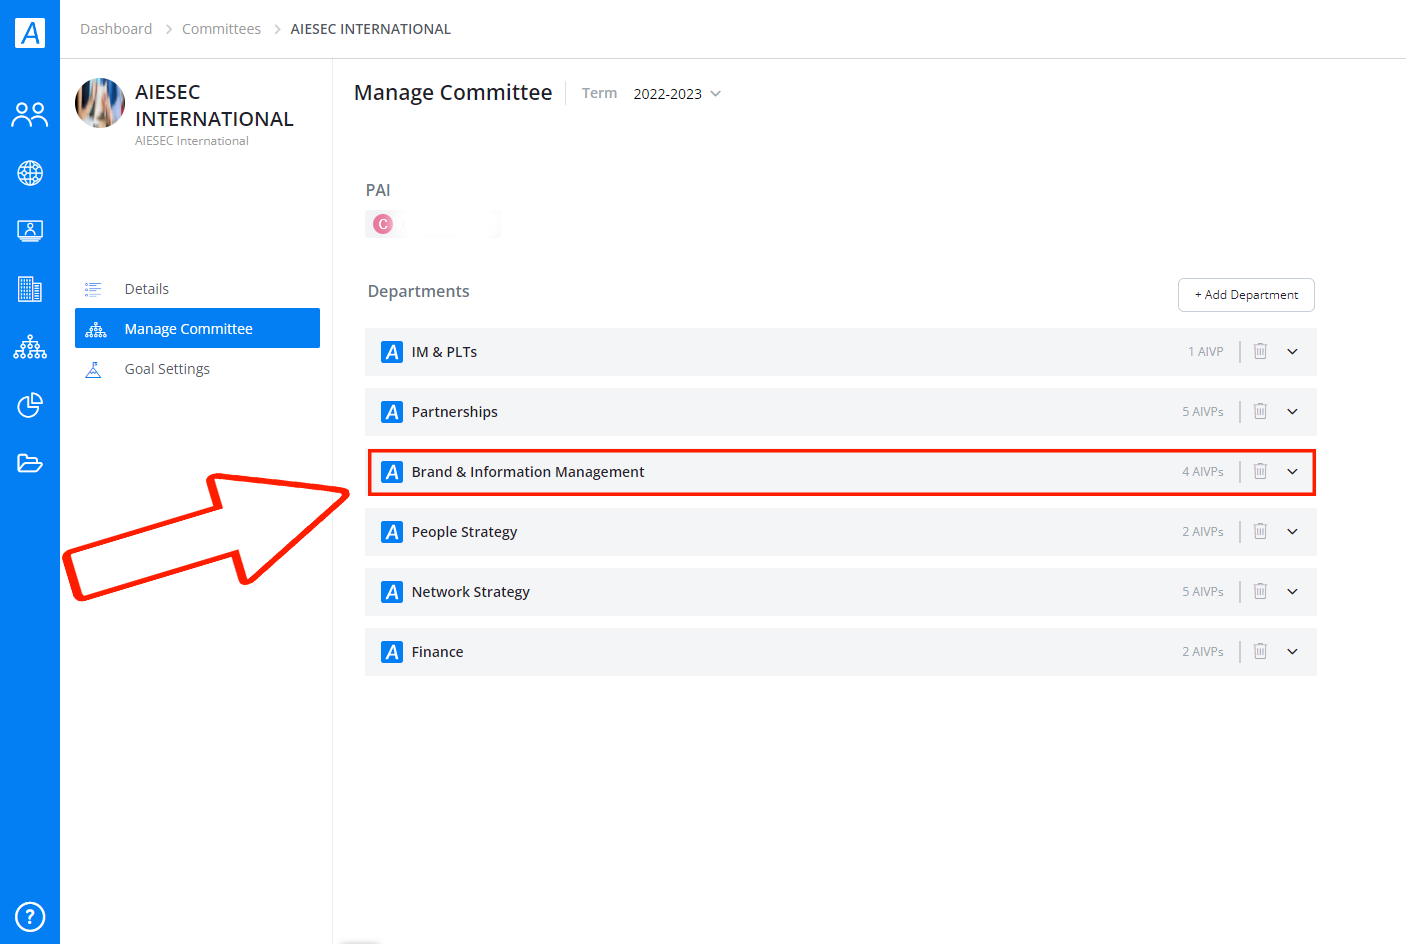This screenshot has width=1406, height=944.
Task: Go to Committees breadcrumb
Action: pyautogui.click(x=221, y=29)
